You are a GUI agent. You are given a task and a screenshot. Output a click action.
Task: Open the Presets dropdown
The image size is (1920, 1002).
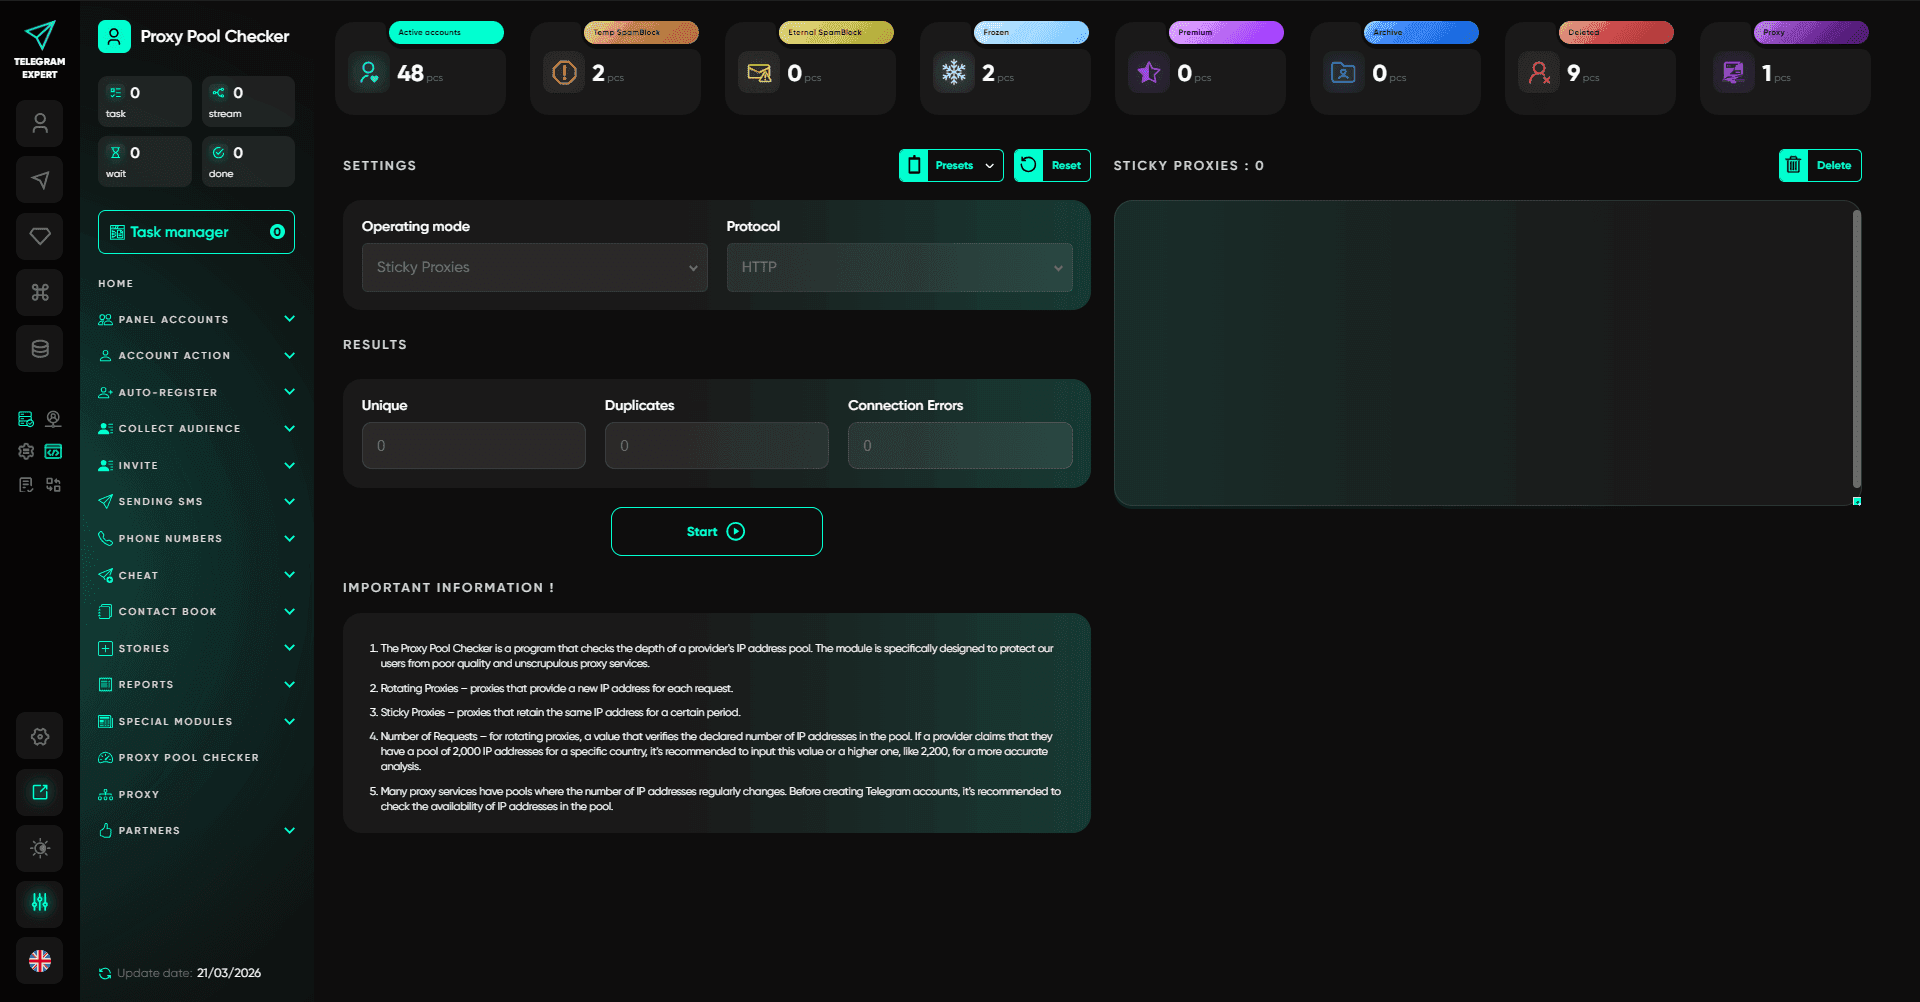point(951,166)
